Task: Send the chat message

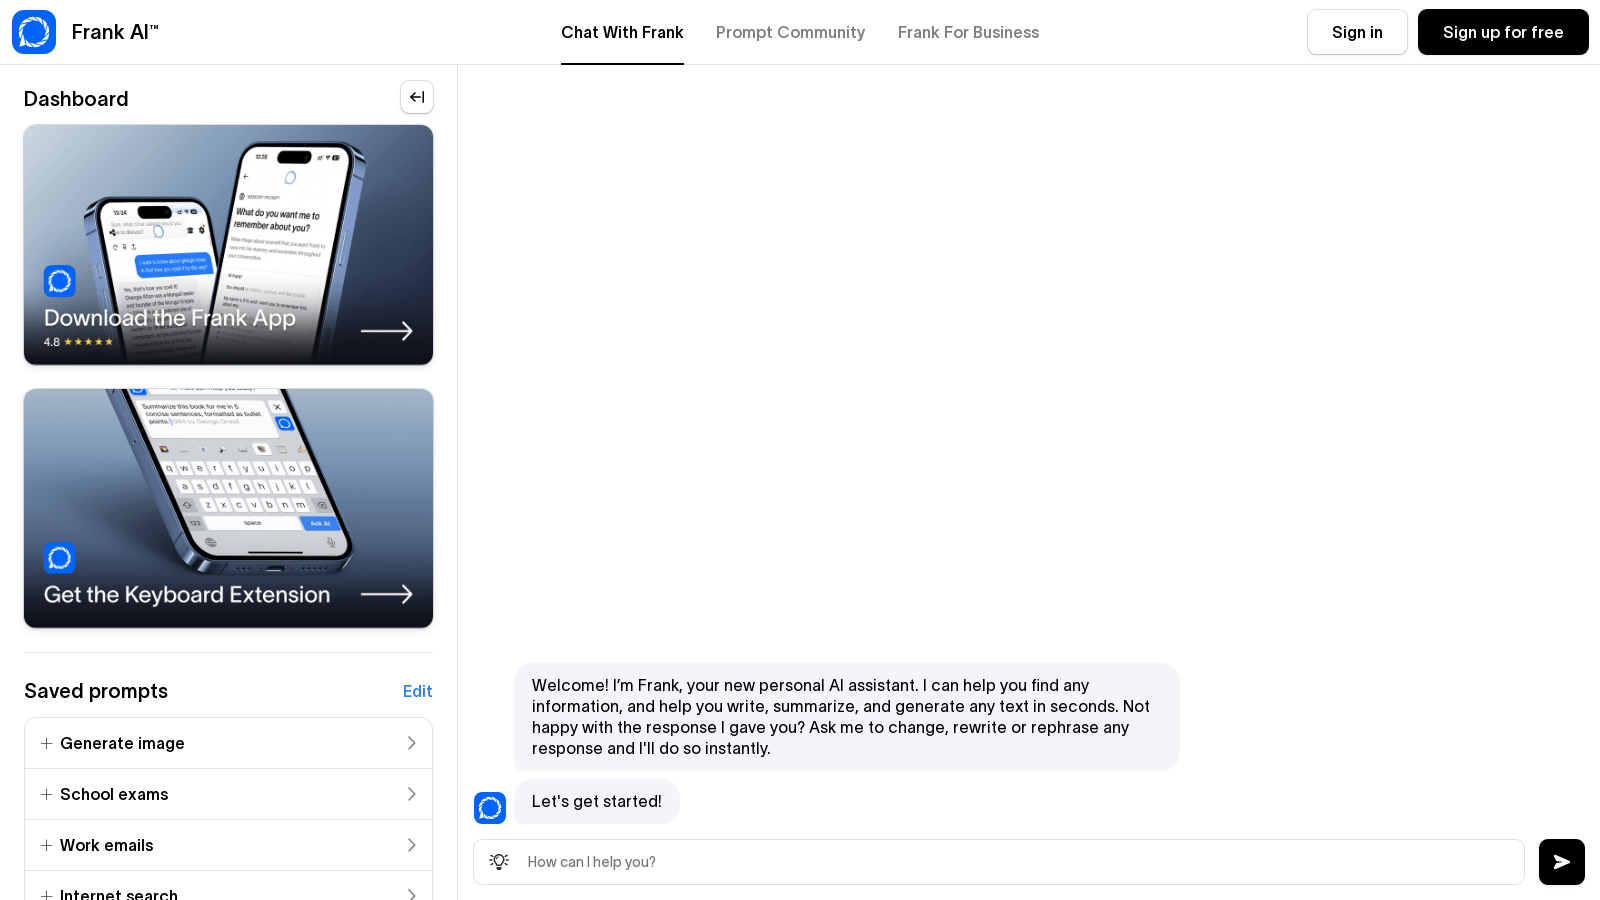Action: (x=1561, y=862)
